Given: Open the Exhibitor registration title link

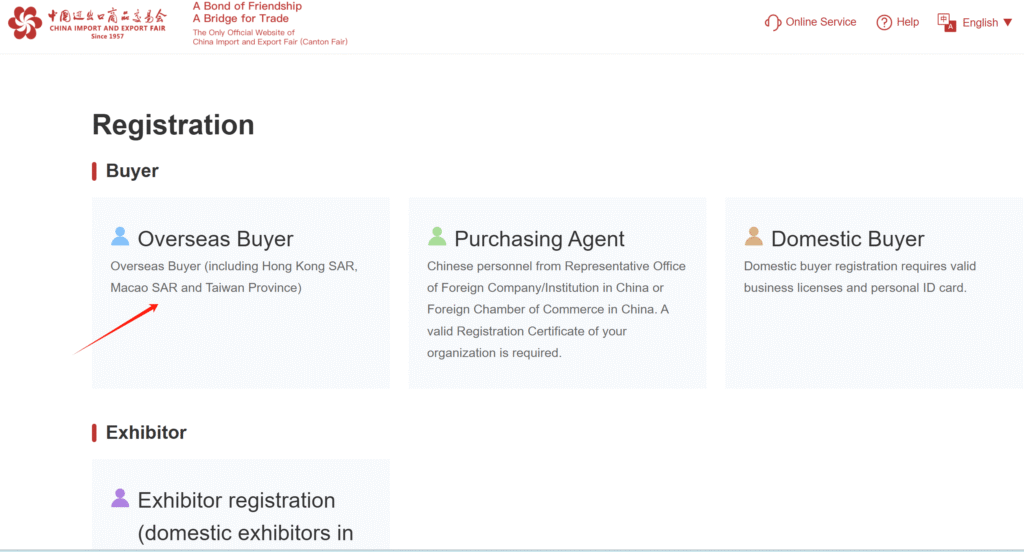Looking at the screenshot, I should click(236, 501).
